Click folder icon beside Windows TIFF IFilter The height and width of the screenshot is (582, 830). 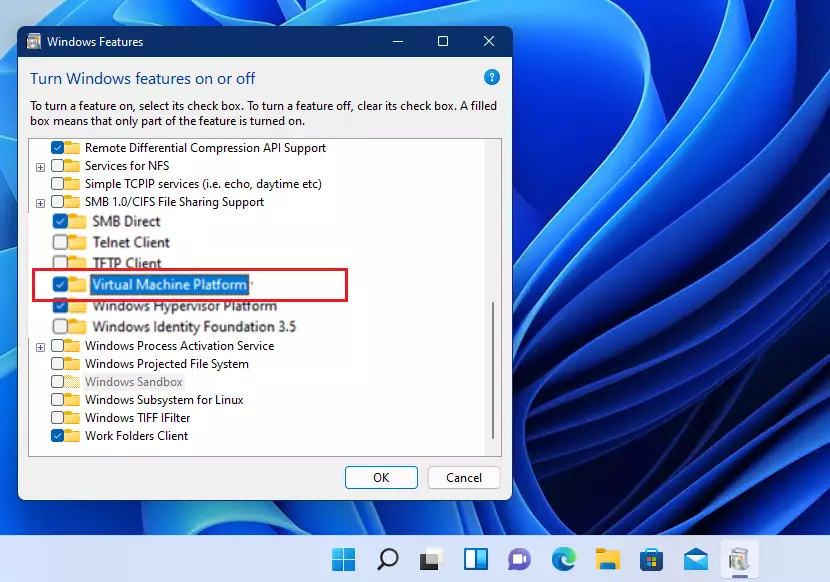point(72,417)
